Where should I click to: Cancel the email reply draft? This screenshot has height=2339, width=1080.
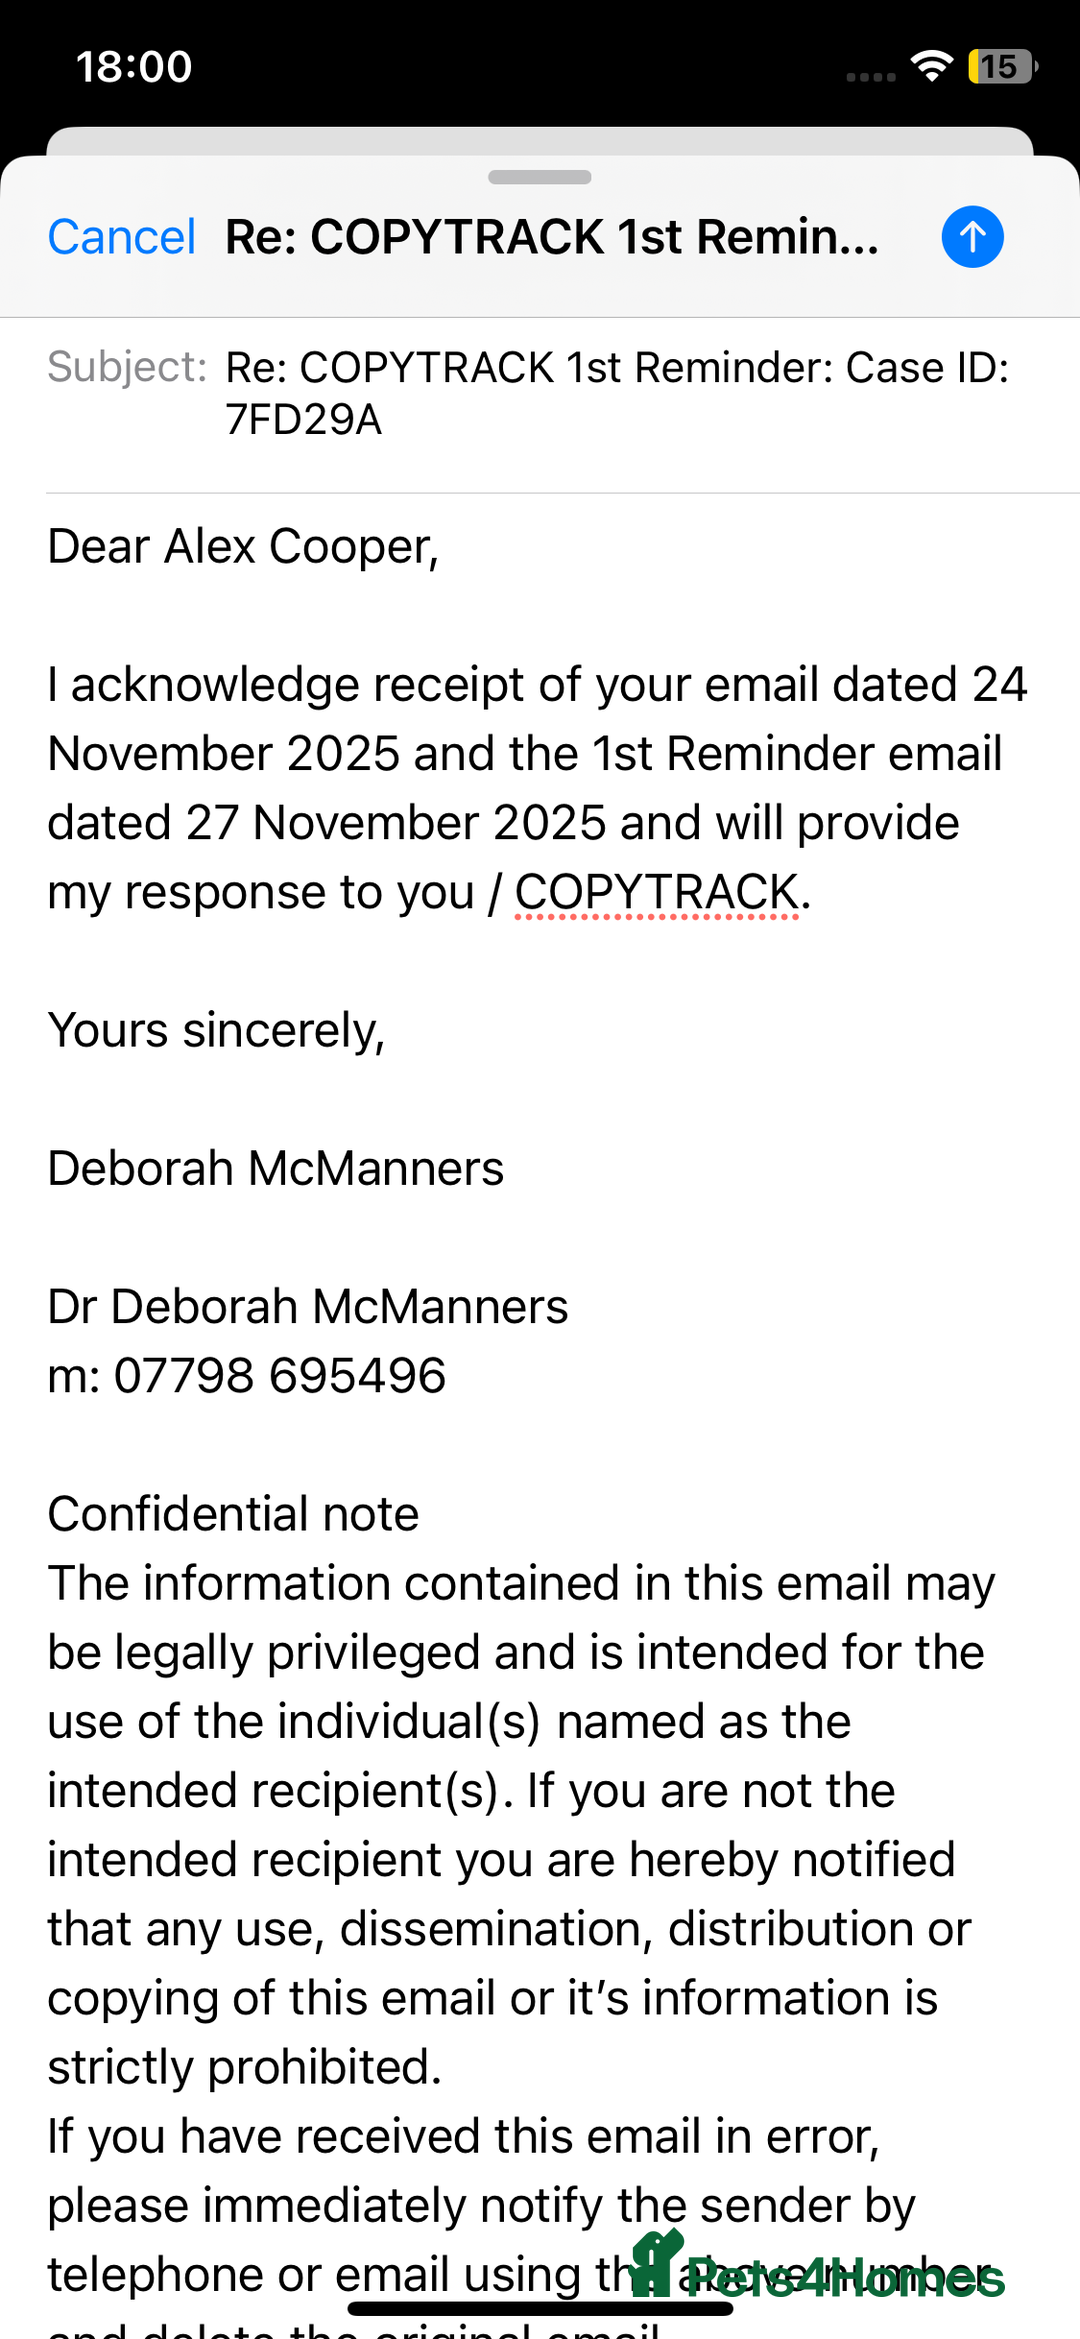(x=121, y=237)
